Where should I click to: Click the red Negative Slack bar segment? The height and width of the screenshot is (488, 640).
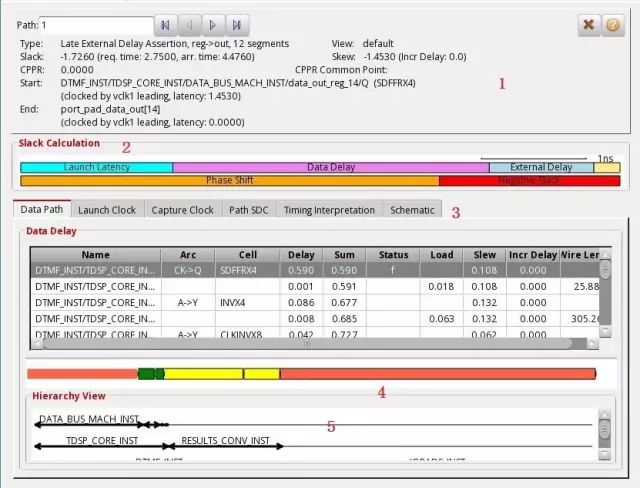pyautogui.click(x=529, y=180)
